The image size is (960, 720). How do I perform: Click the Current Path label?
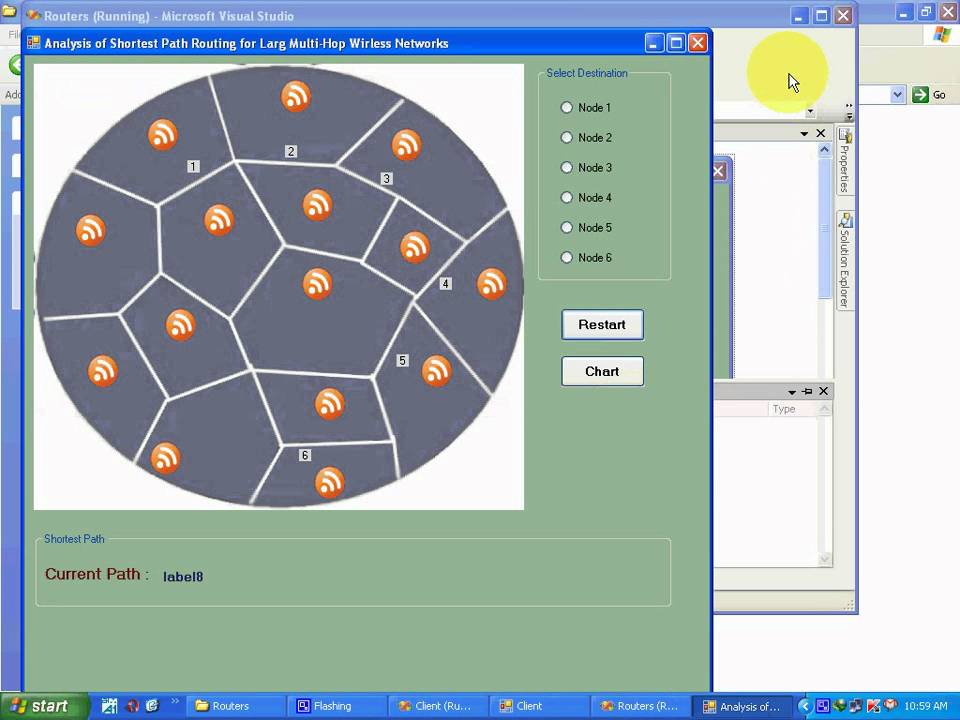pyautogui.click(x=97, y=574)
